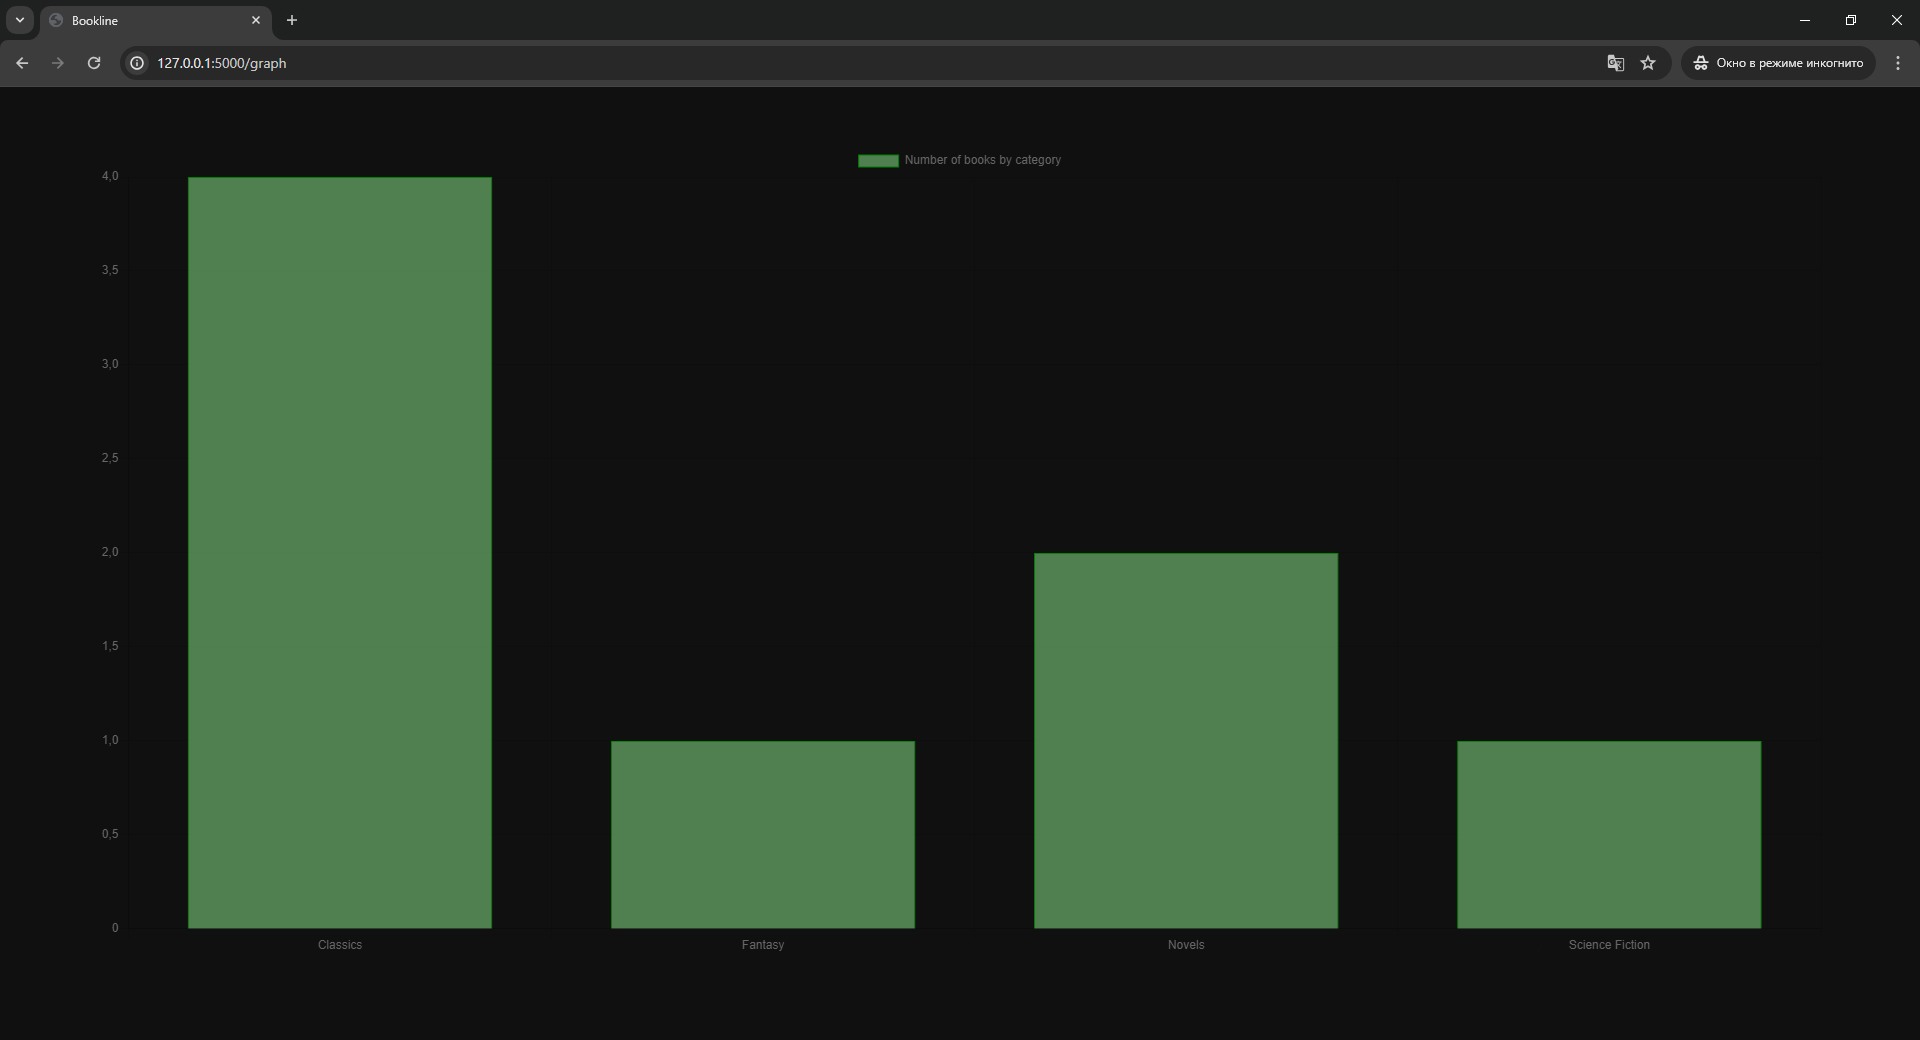Image resolution: width=1920 pixels, height=1040 pixels.
Task: Expand the tab search dropdown
Action: pos(20,20)
